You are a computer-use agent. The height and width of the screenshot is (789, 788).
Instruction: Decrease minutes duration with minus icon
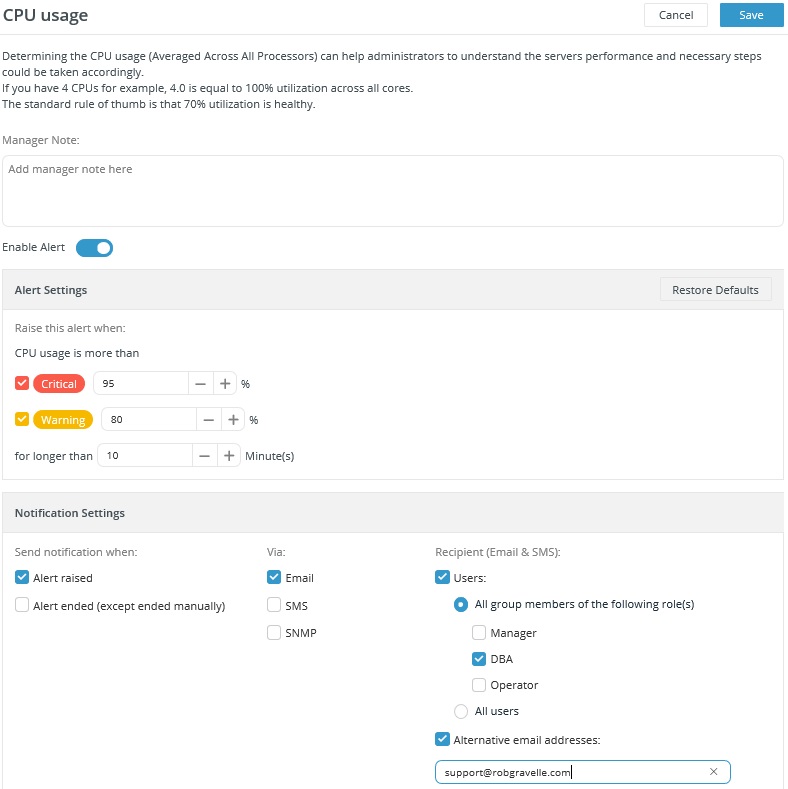point(204,456)
